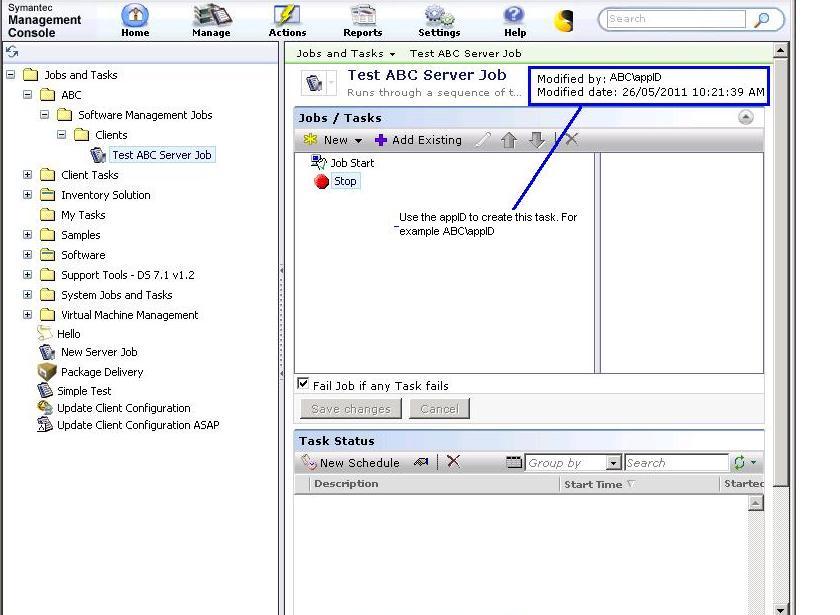Expand System Jobs and Tasks folder
This screenshot has height=615, width=840.
(x=27, y=295)
